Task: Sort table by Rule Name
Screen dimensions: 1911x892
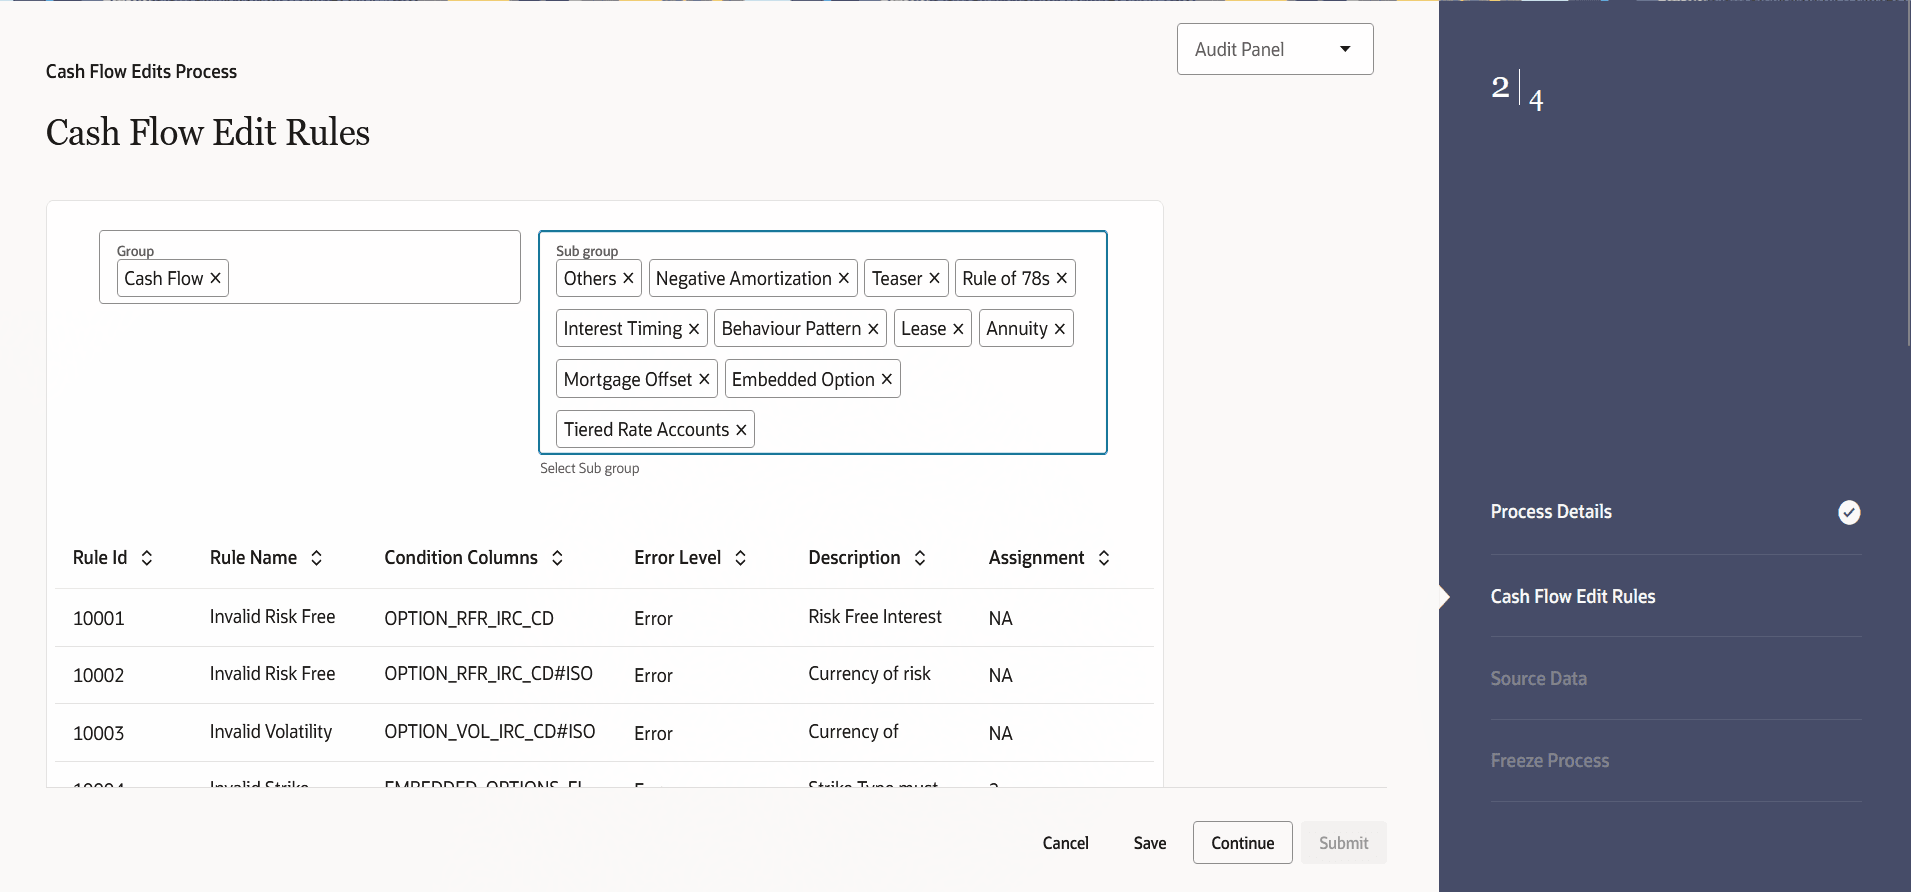Action: pos(317,558)
